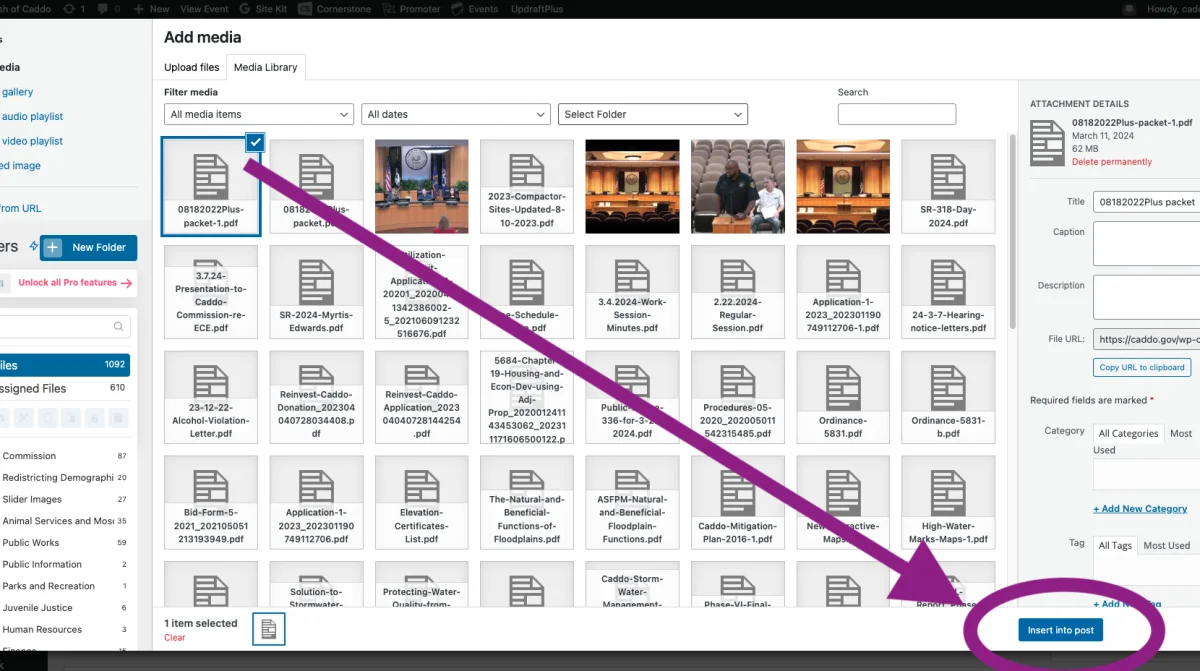The width and height of the screenshot is (1200, 671).
Task: Click the media Search input field
Action: point(896,114)
